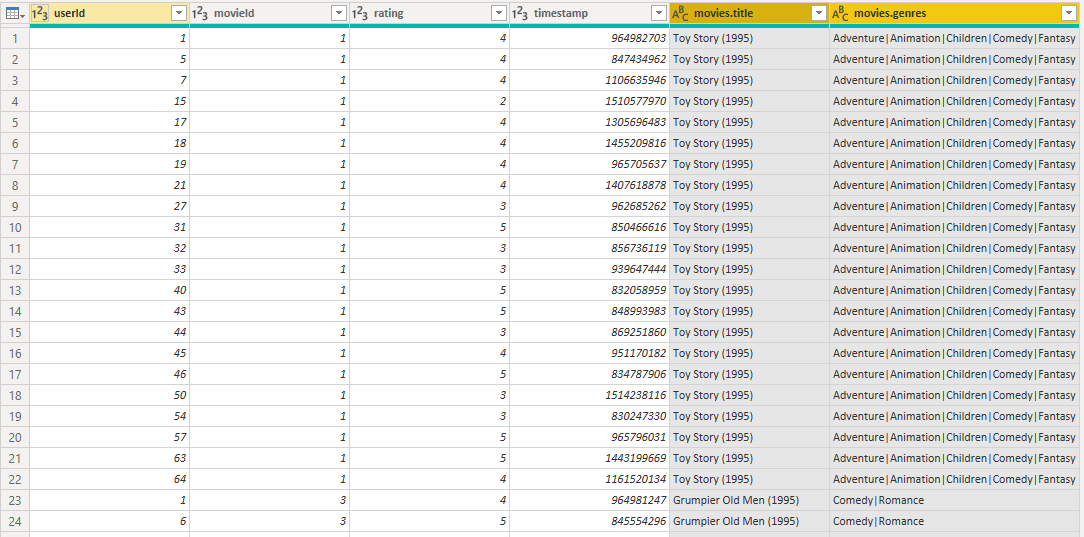Open the movies.title column filter dropdown
Image resolution: width=1084 pixels, height=537 pixels.
click(x=818, y=13)
